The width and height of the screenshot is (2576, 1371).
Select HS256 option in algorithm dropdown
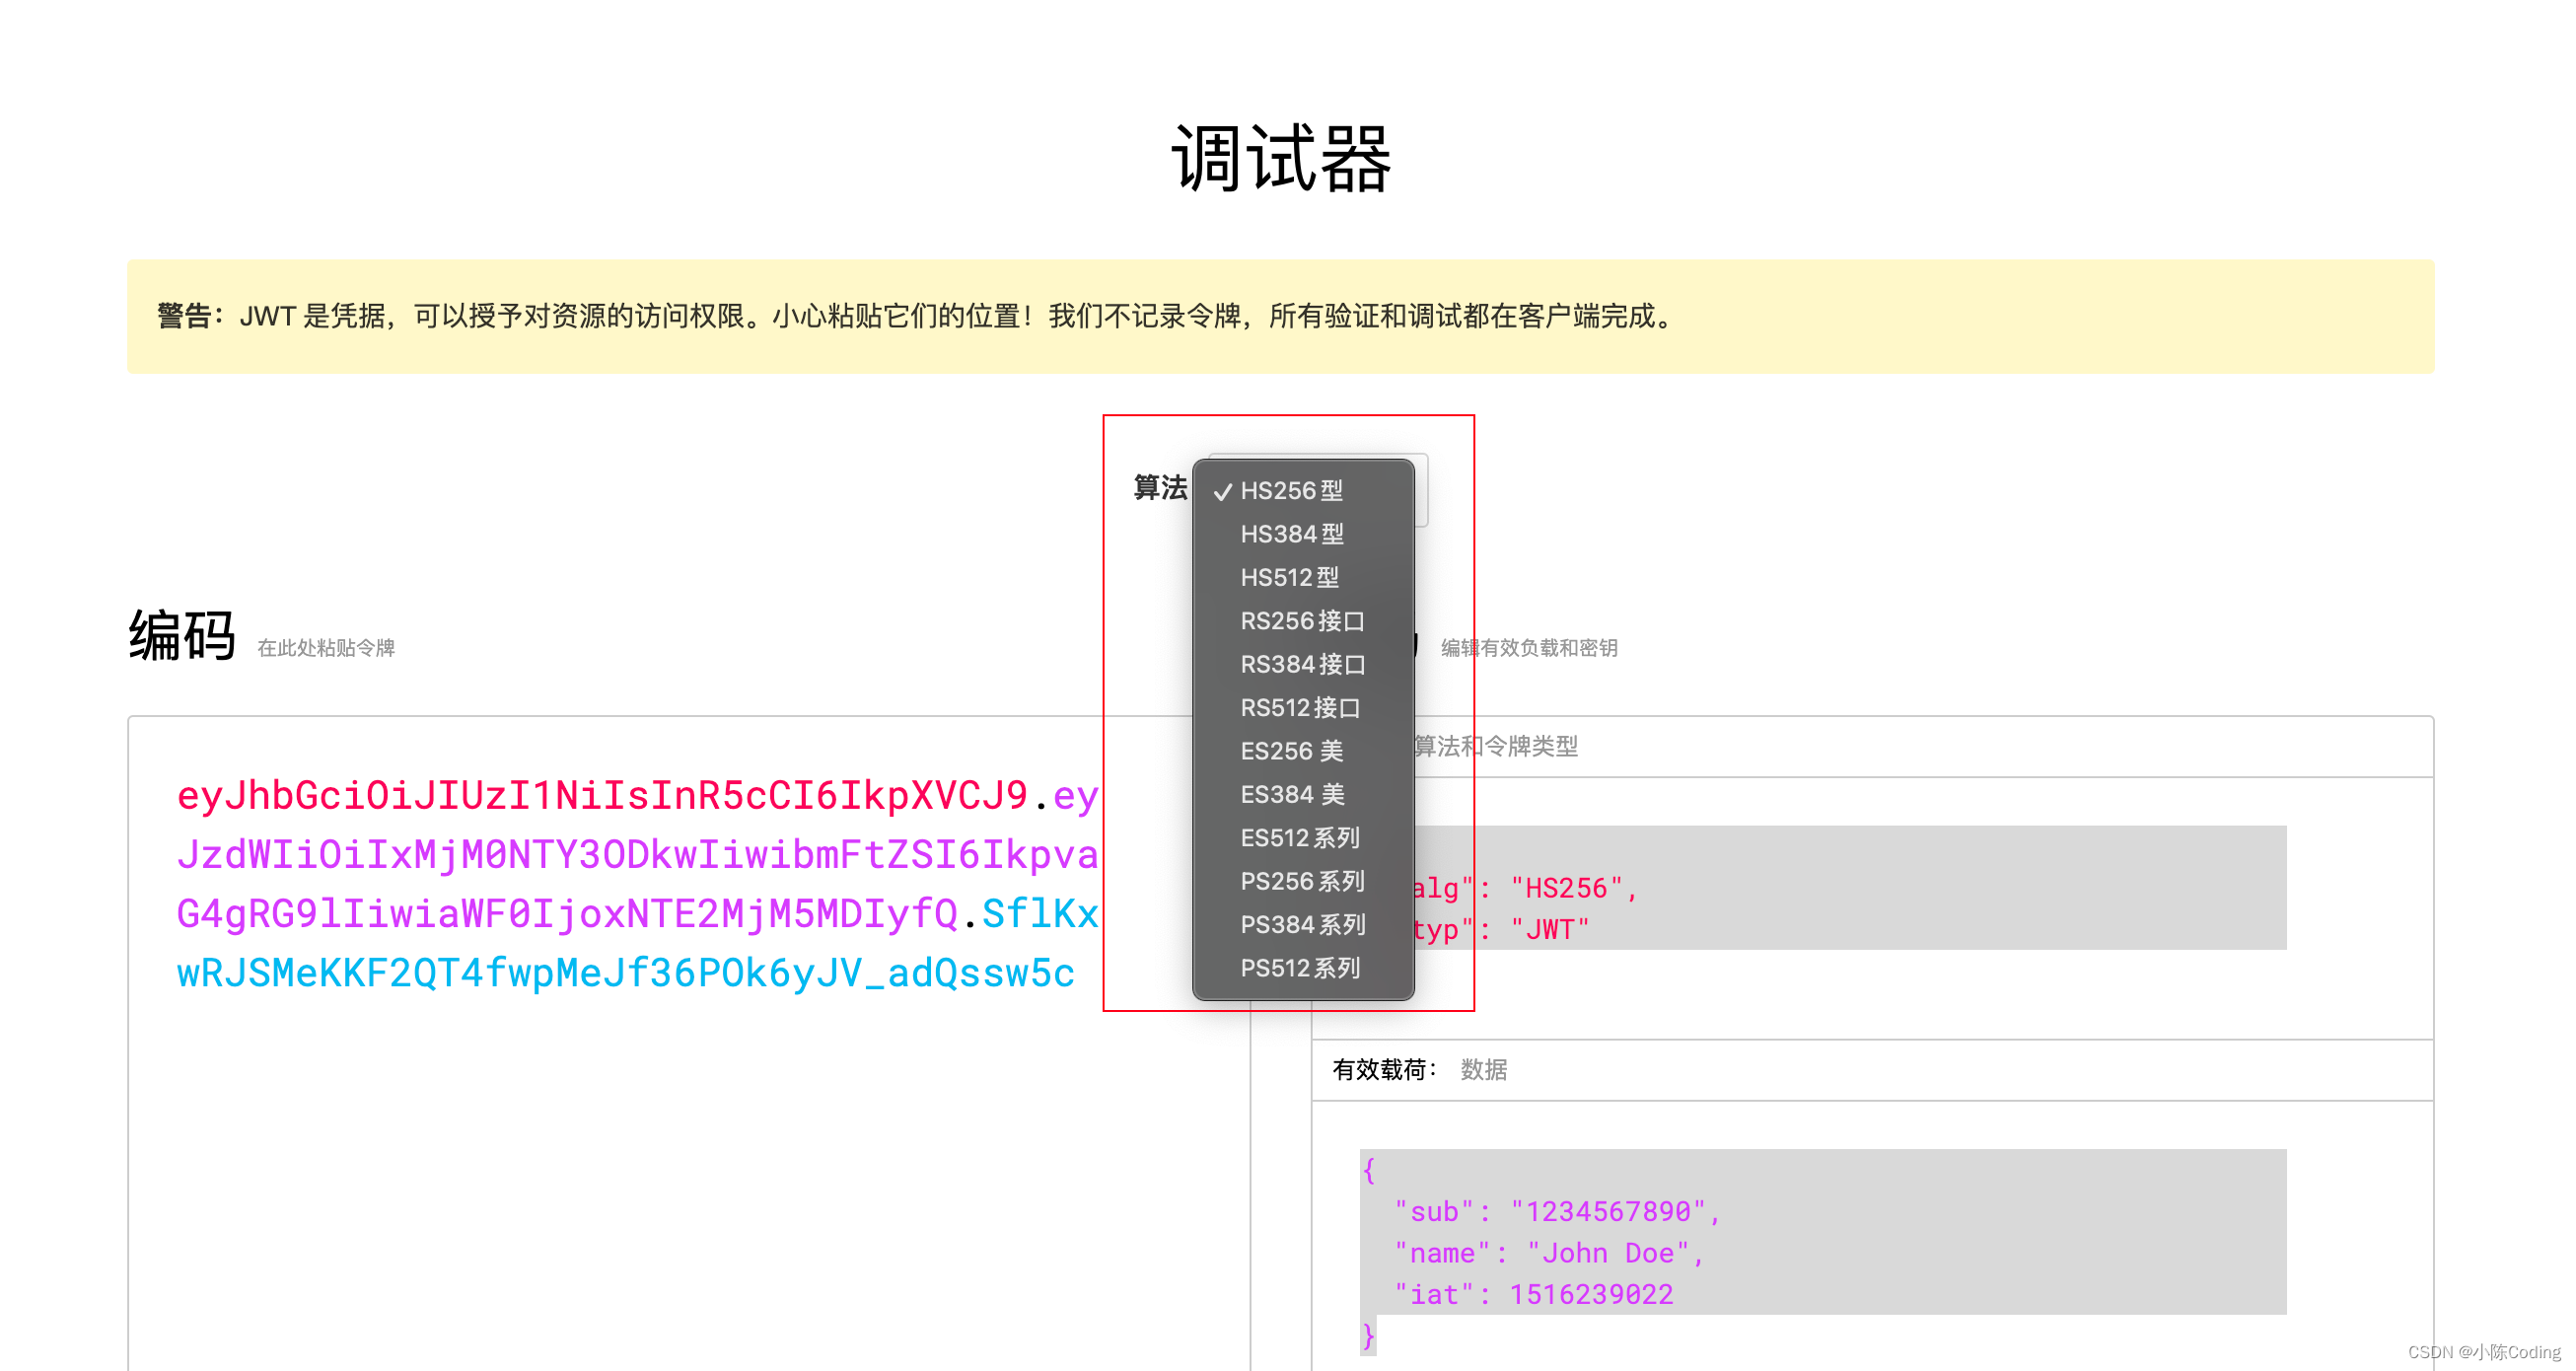1303,491
